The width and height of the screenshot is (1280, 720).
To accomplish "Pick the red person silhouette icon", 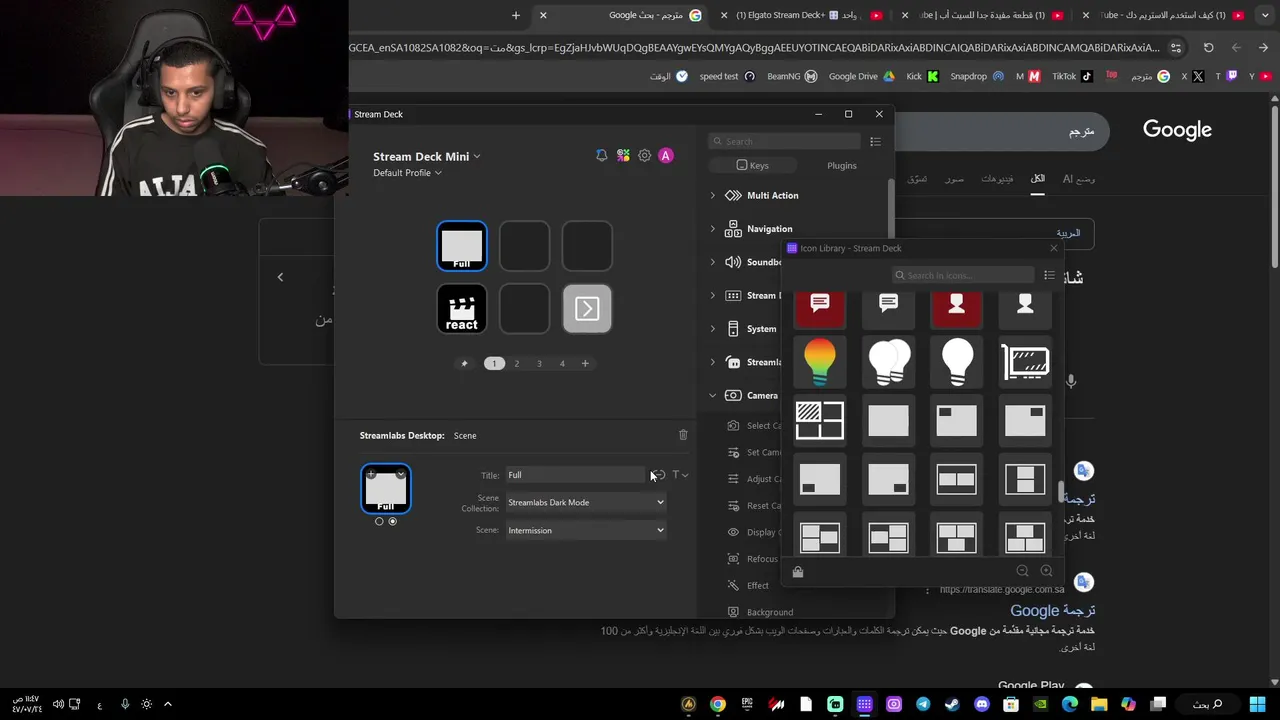I will click(x=957, y=309).
